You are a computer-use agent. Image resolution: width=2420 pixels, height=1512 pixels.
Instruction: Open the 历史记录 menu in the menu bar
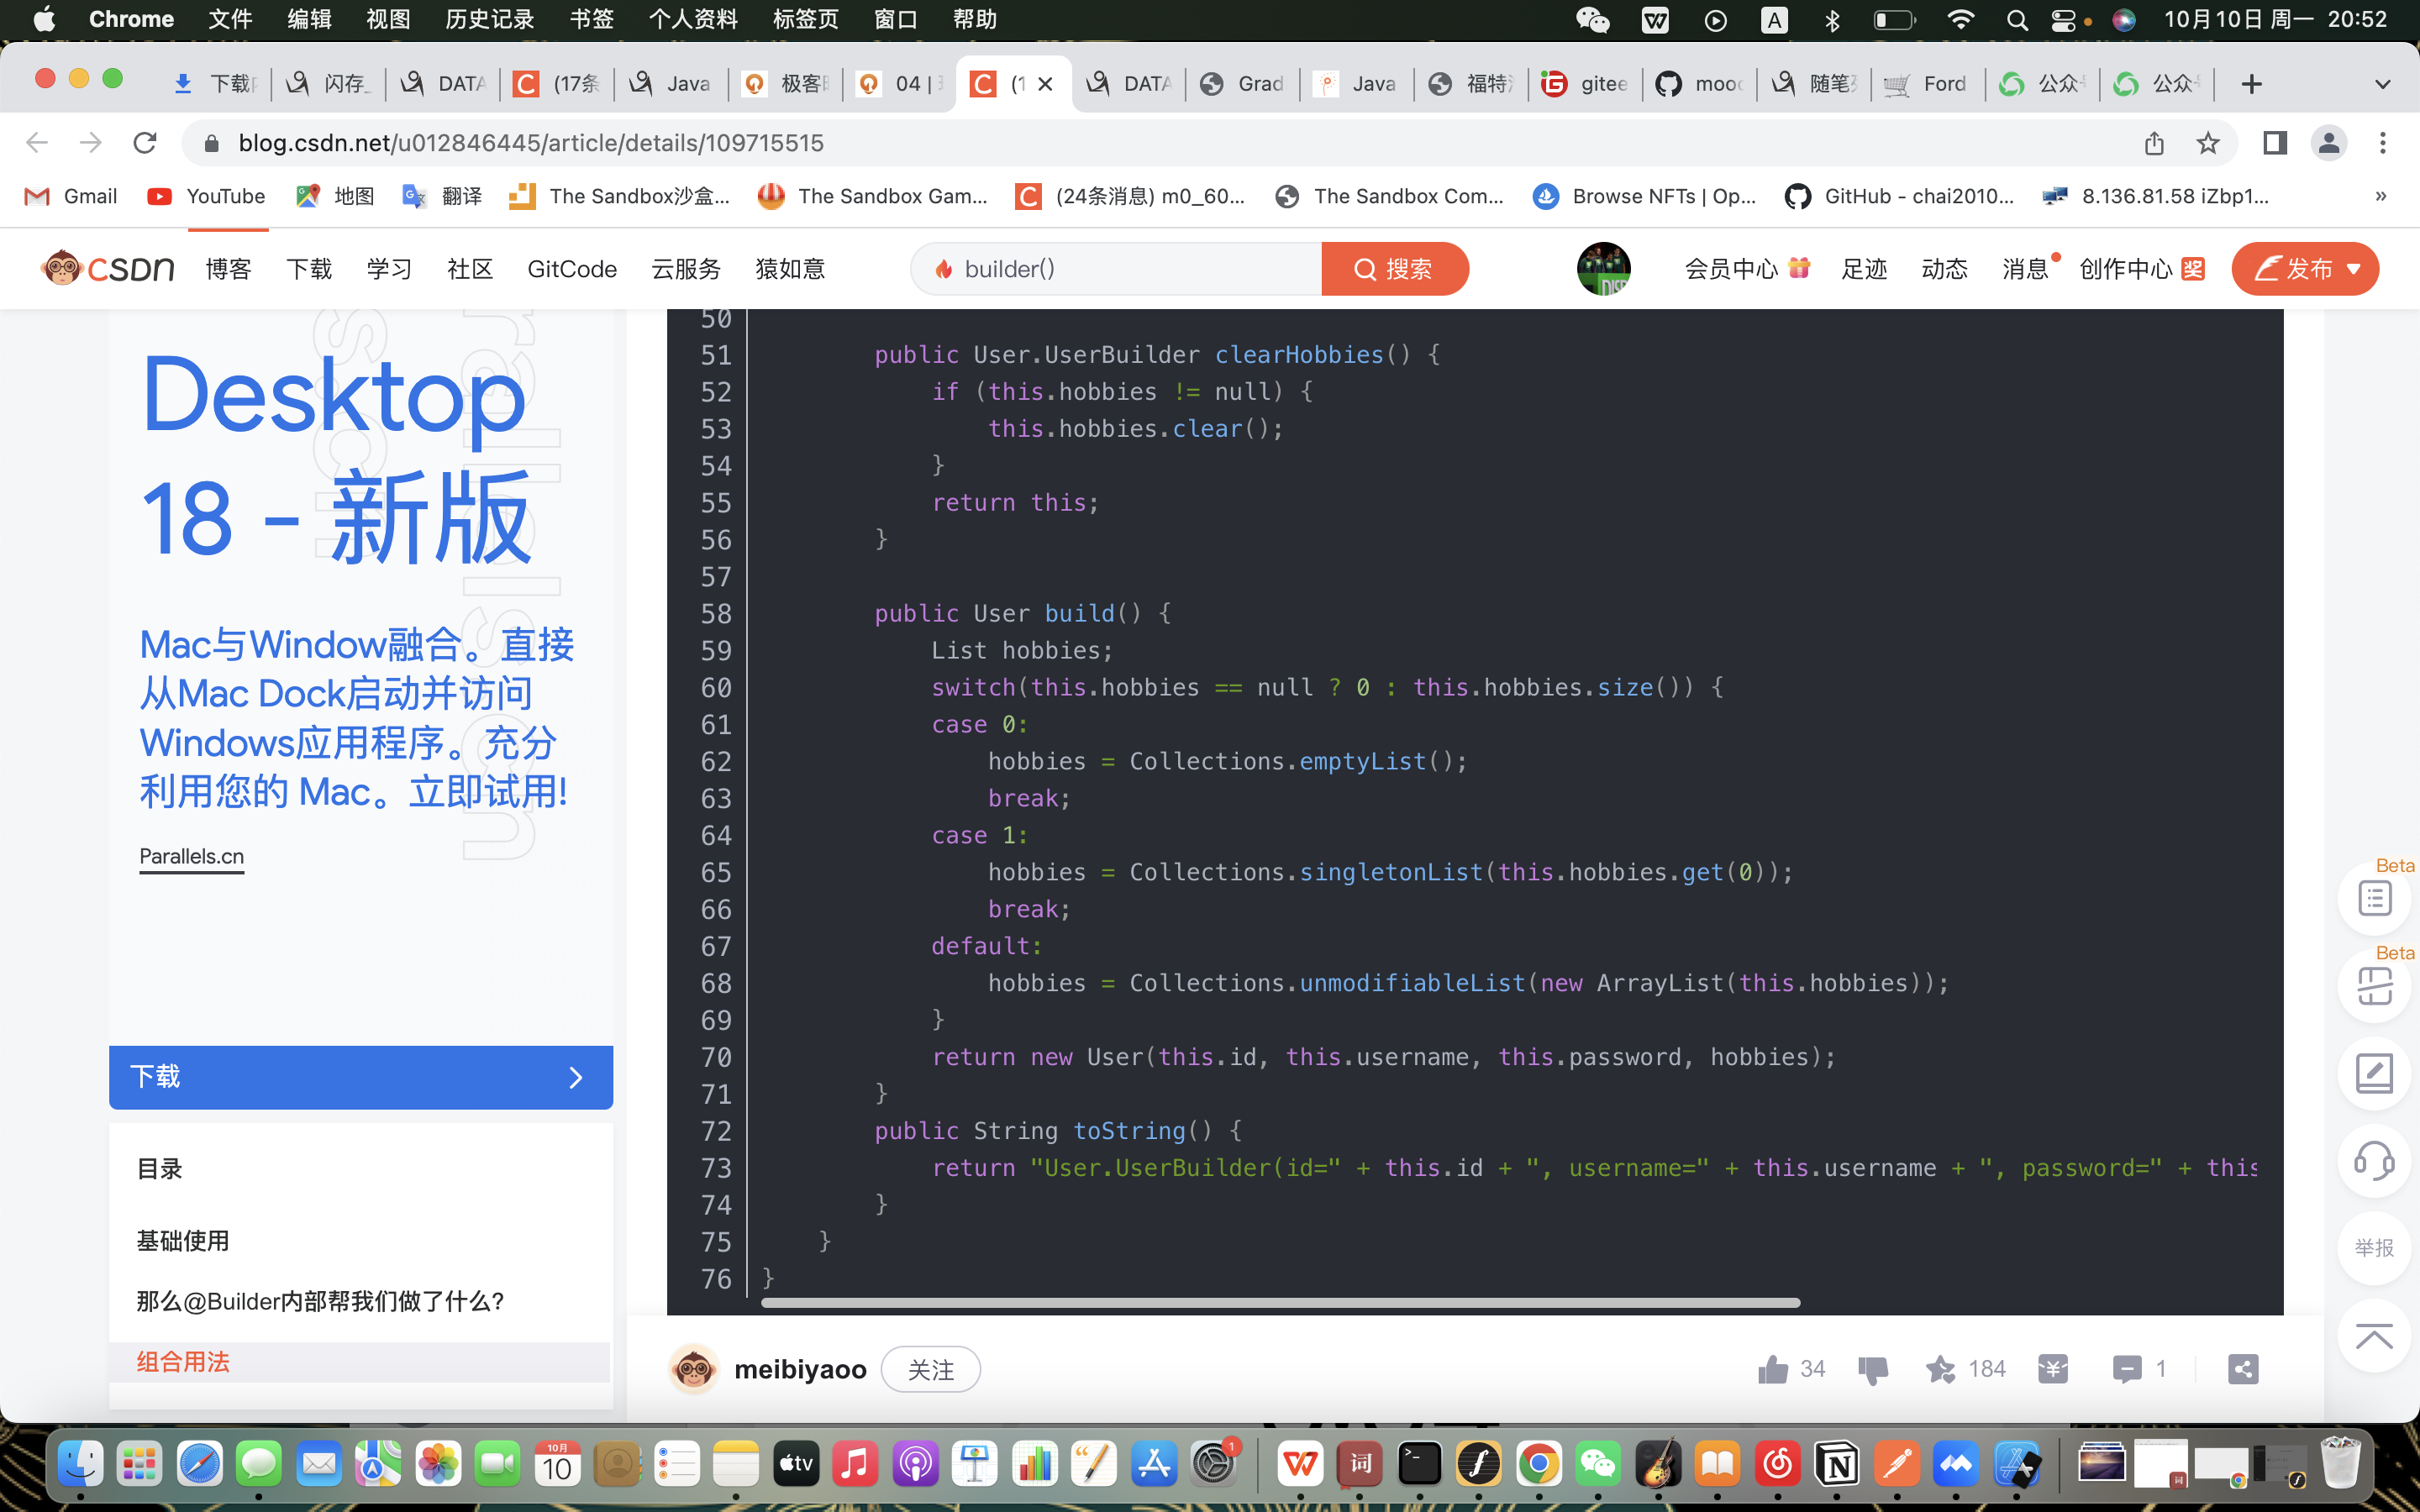(x=489, y=19)
